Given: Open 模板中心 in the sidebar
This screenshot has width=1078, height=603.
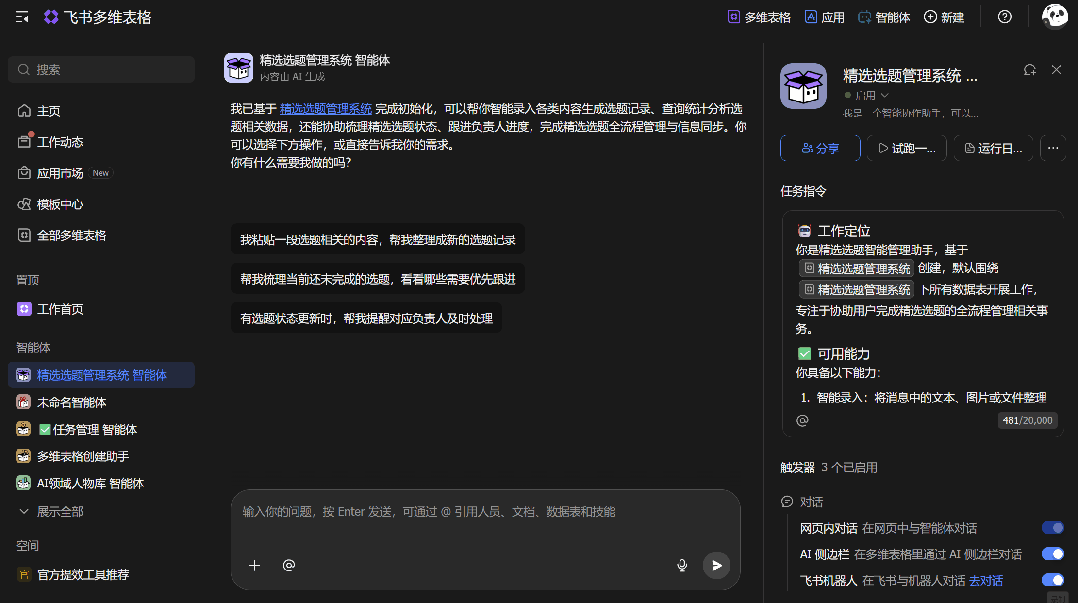Looking at the screenshot, I should [102, 204].
